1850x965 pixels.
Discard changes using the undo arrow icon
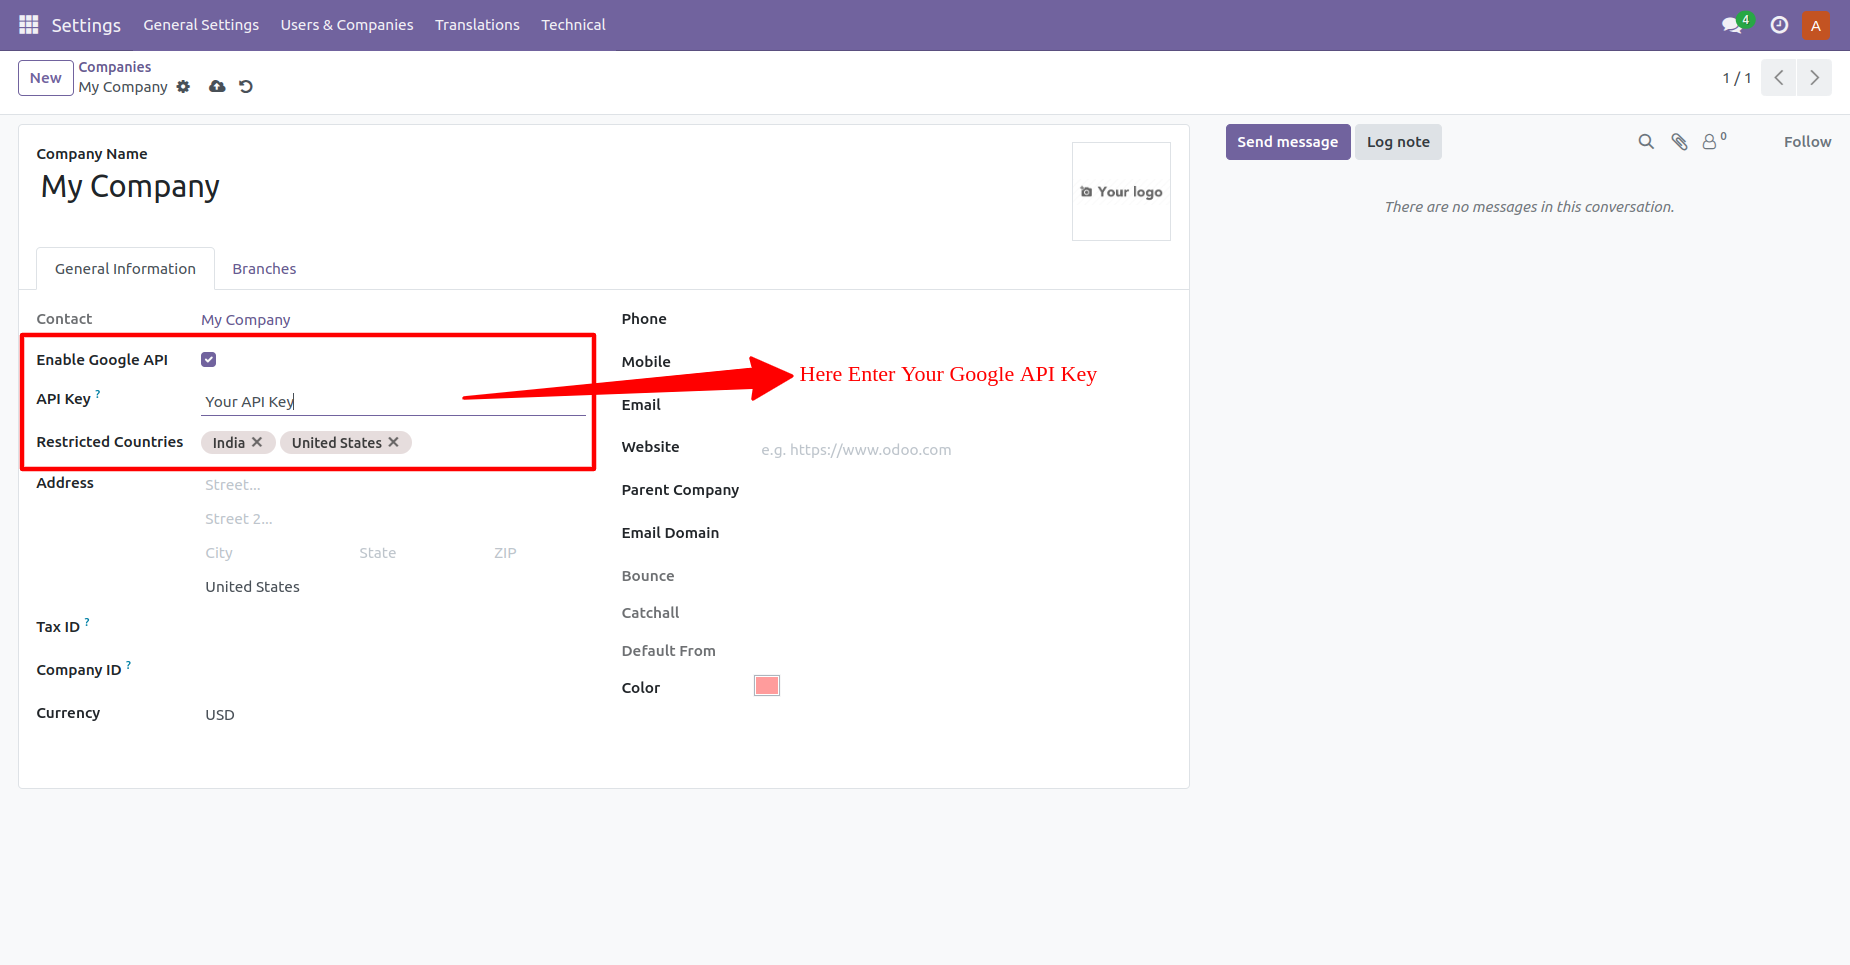click(246, 87)
